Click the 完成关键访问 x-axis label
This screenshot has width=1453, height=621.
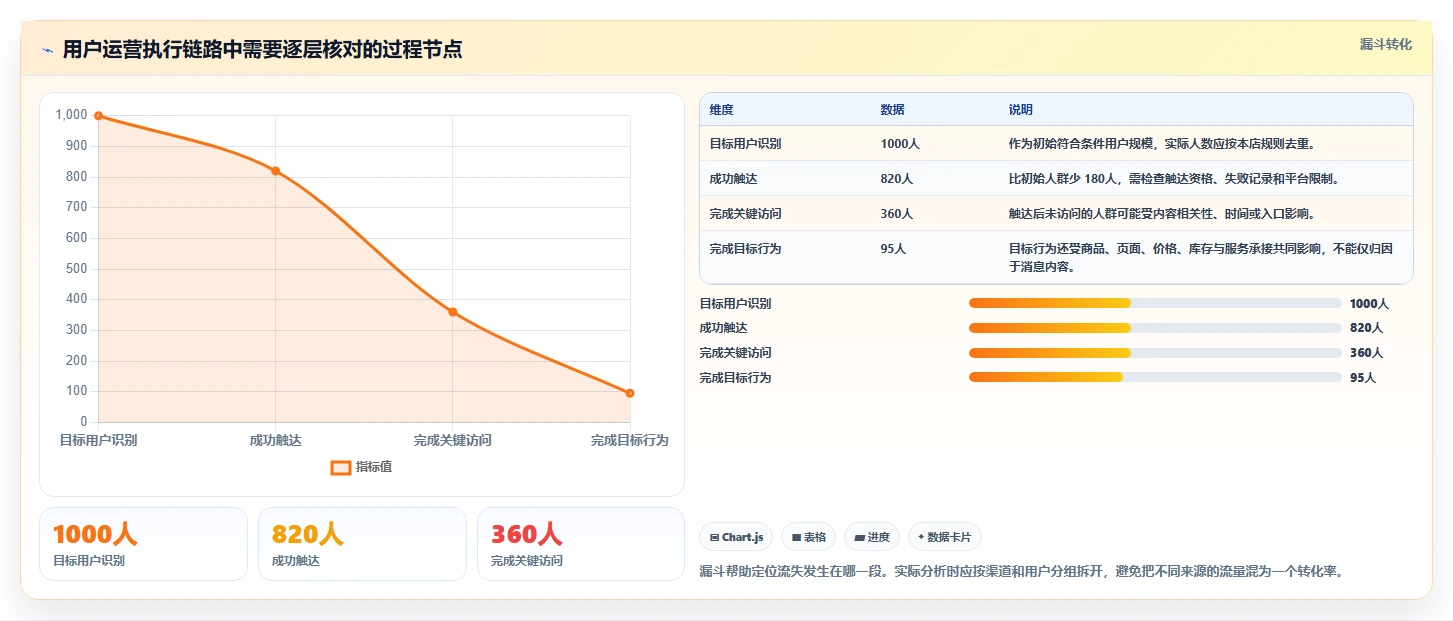[453, 440]
